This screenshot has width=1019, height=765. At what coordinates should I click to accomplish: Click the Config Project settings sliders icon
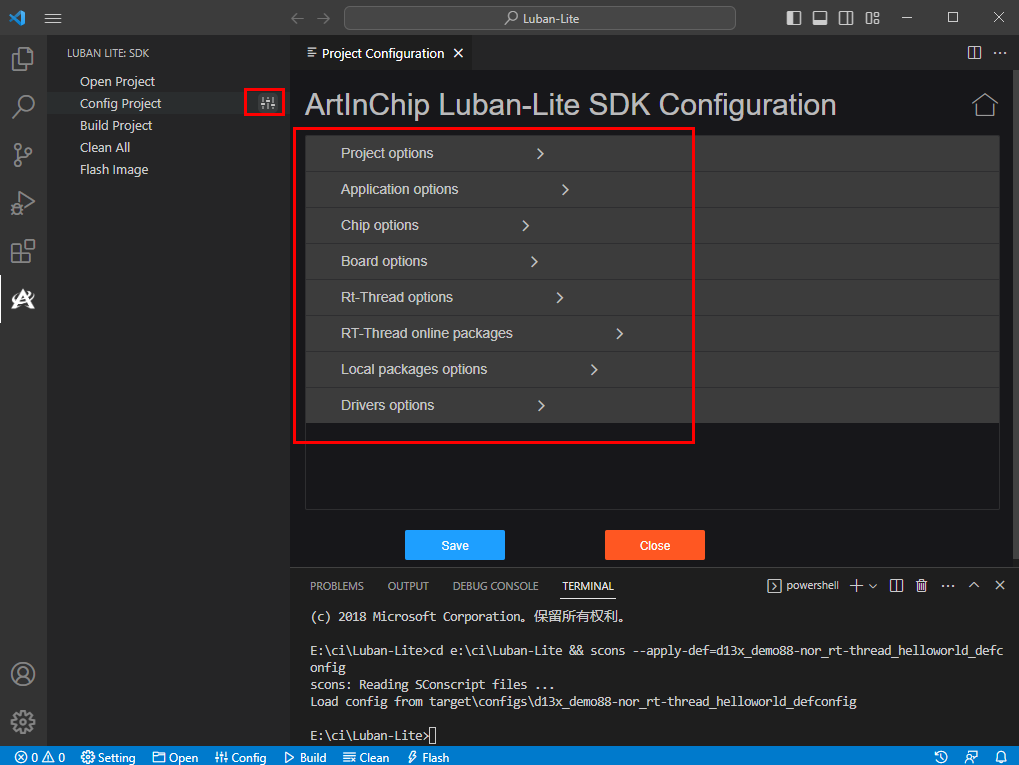coord(267,102)
